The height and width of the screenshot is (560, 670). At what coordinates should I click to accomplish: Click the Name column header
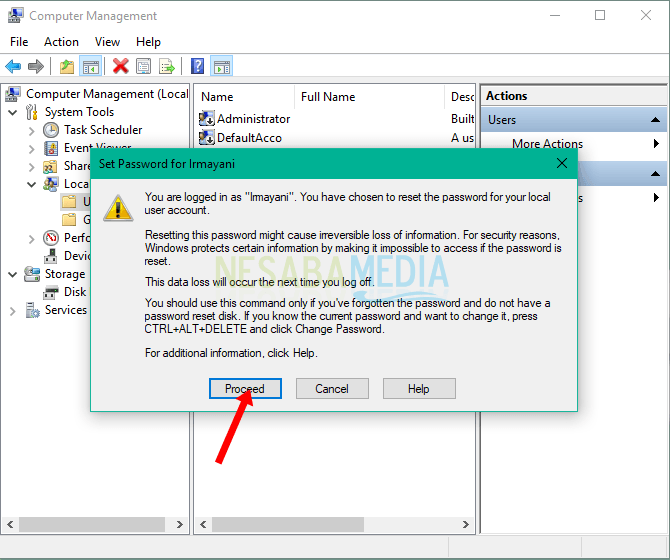point(246,97)
